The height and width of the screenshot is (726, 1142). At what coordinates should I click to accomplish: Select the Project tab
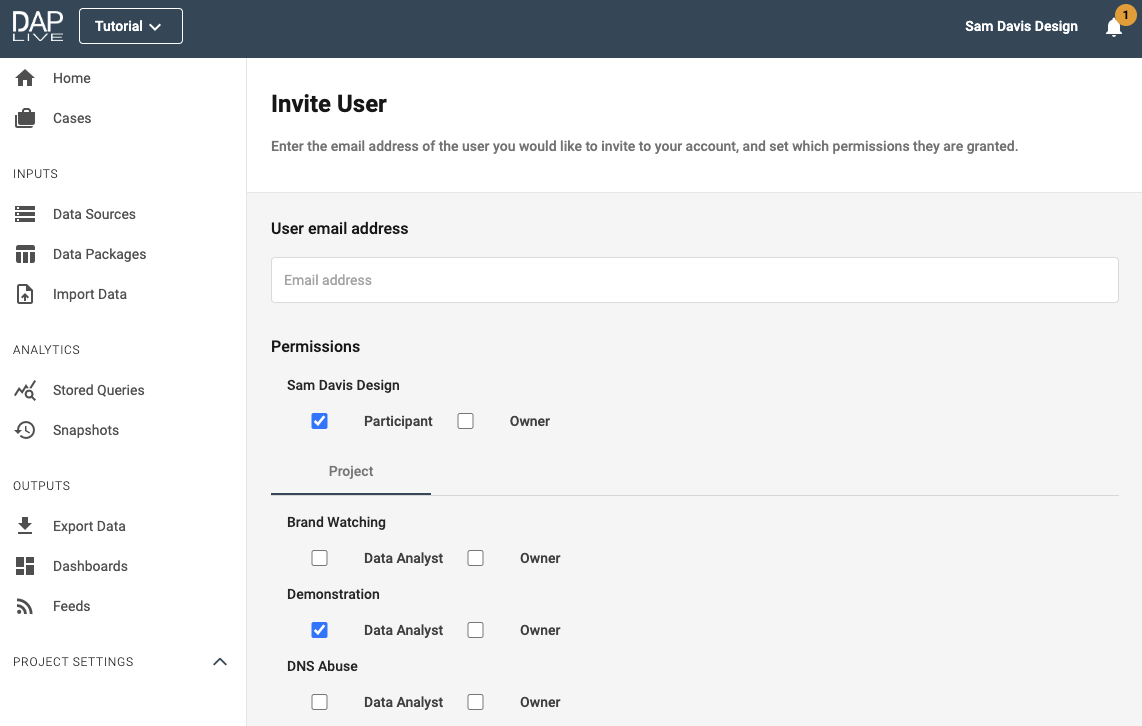351,471
